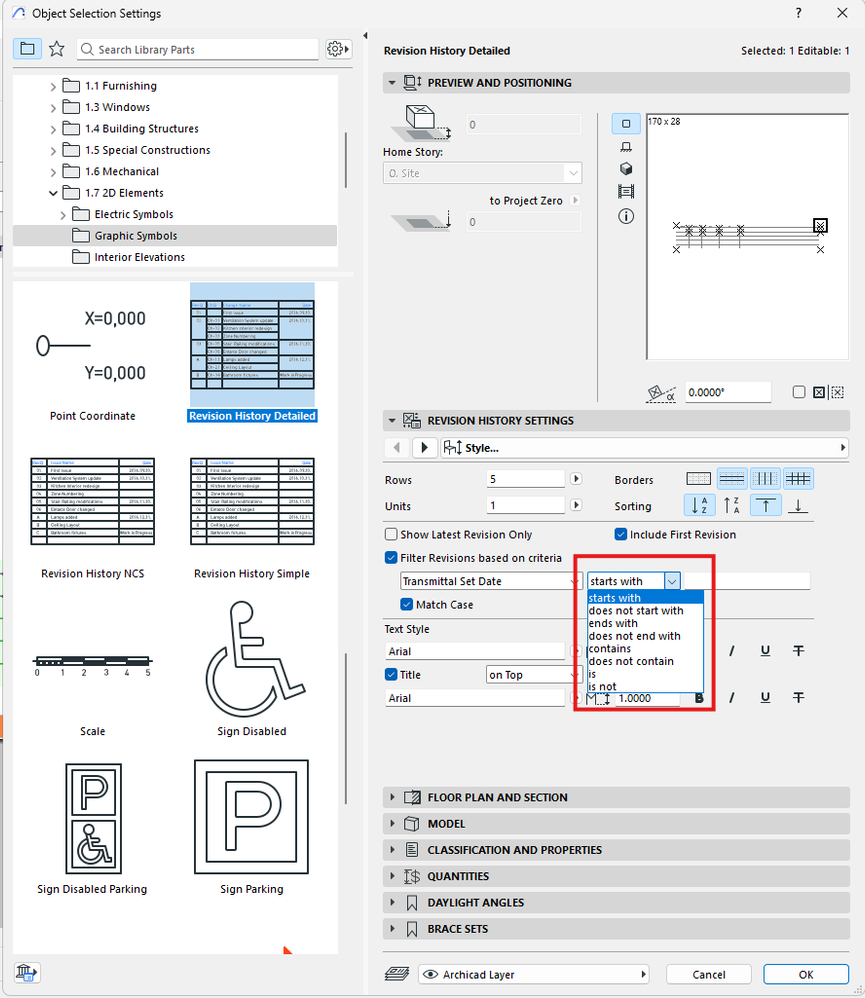Open library settings gear menu
The width and height of the screenshot is (865, 998).
338,49
